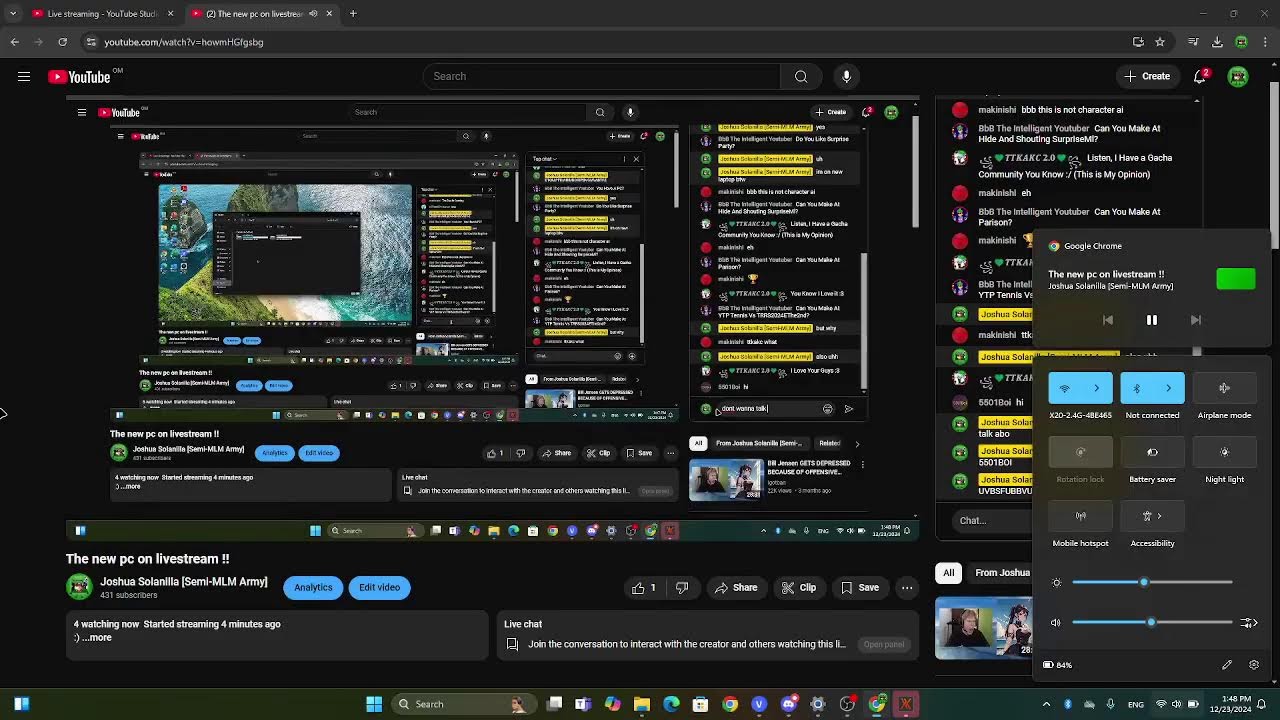This screenshot has width=1280, height=720.
Task: Bookmark this page with the star icon
Action: (1160, 42)
